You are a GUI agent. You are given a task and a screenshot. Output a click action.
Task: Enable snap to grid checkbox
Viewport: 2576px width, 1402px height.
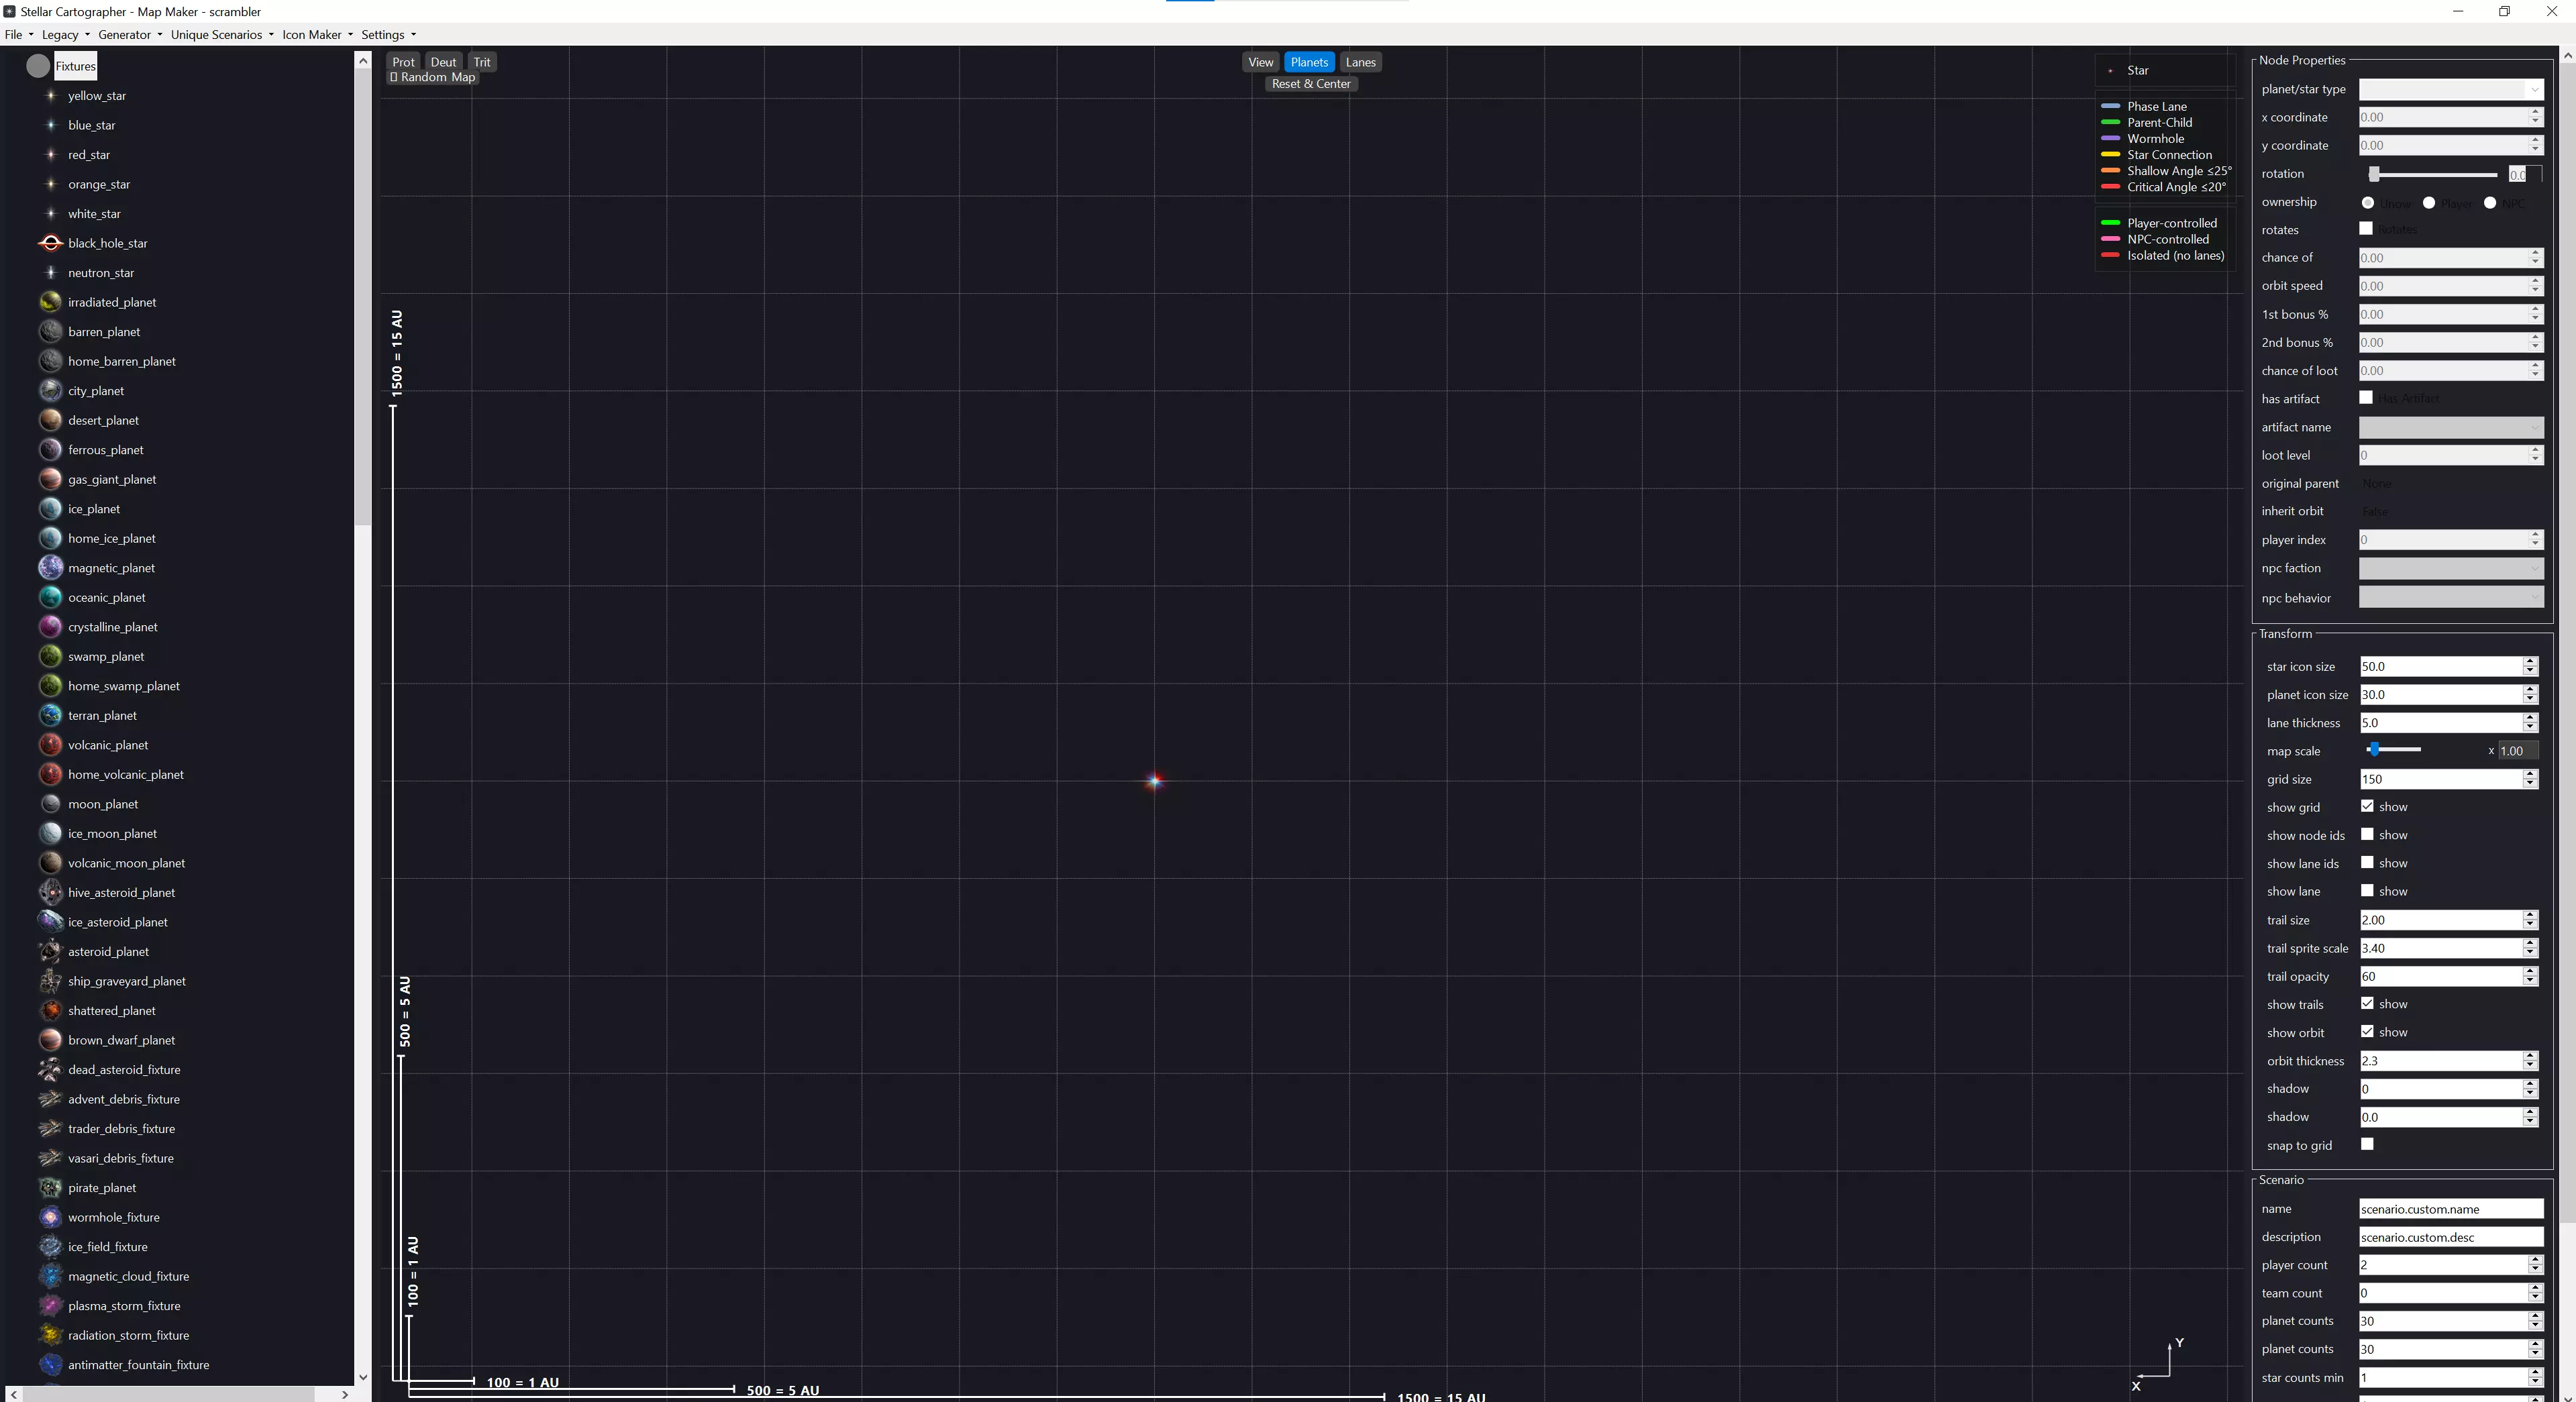tap(2367, 1144)
